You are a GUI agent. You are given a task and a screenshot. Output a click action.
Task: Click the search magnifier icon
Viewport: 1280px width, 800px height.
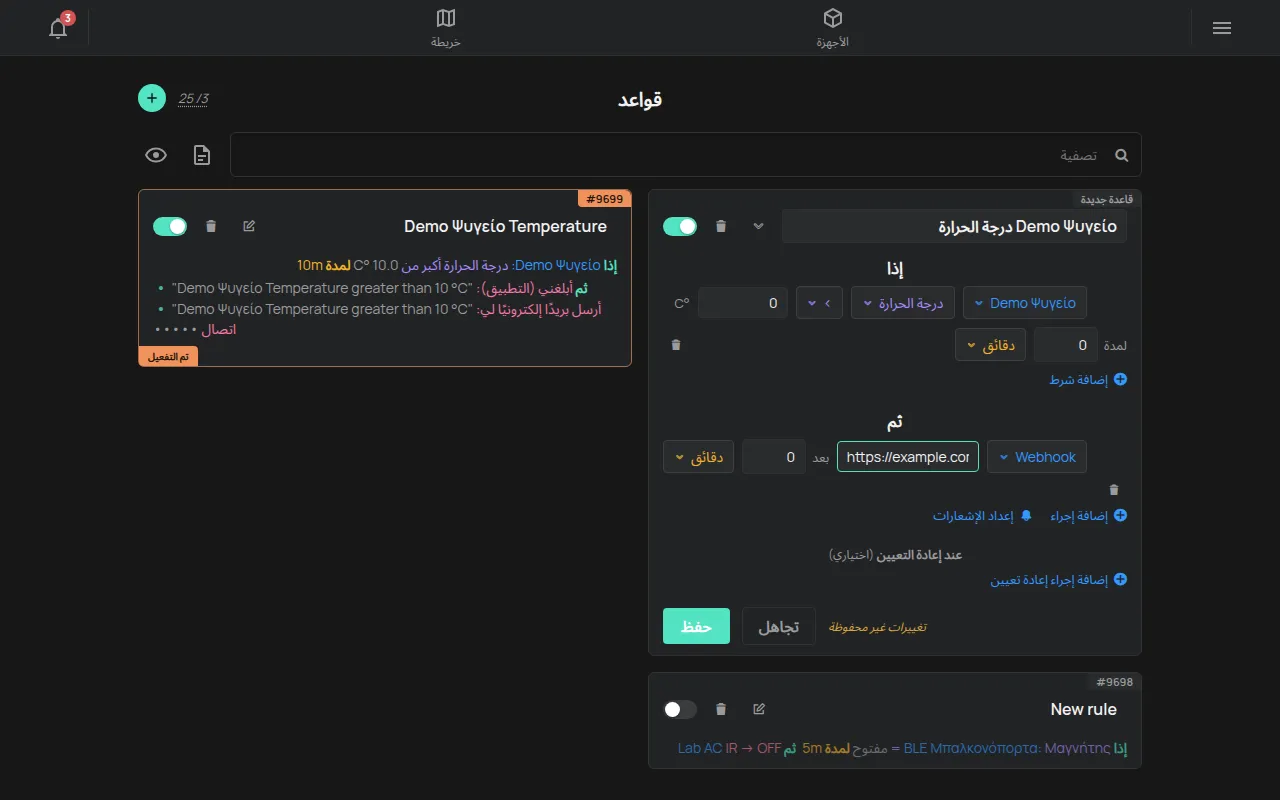coord(1121,155)
